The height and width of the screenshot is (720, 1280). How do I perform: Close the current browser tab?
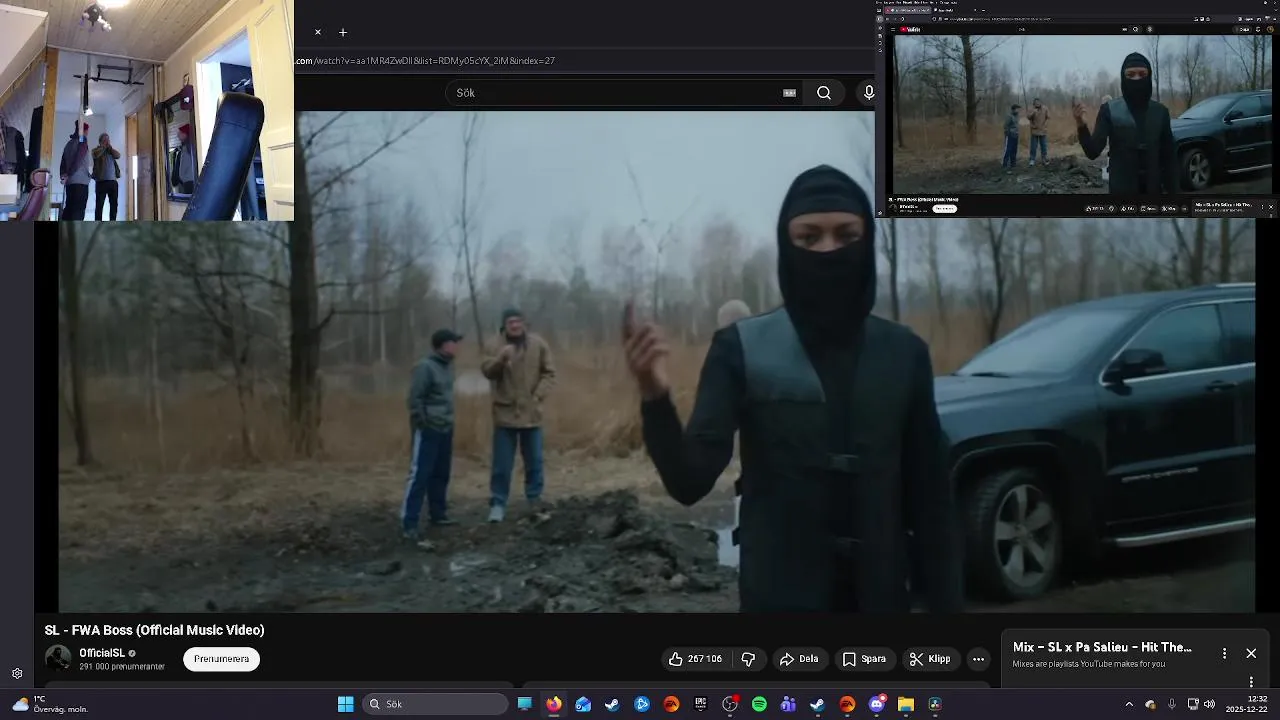318,32
